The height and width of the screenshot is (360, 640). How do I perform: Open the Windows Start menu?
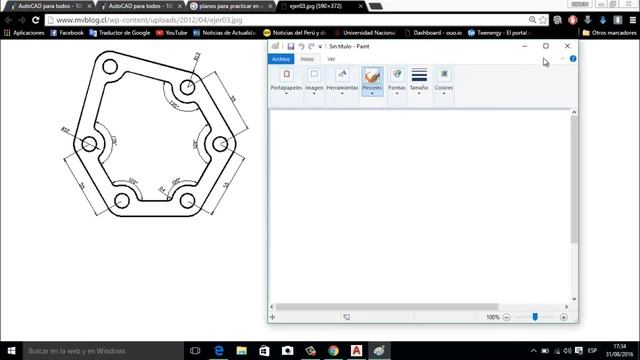tap(11, 351)
